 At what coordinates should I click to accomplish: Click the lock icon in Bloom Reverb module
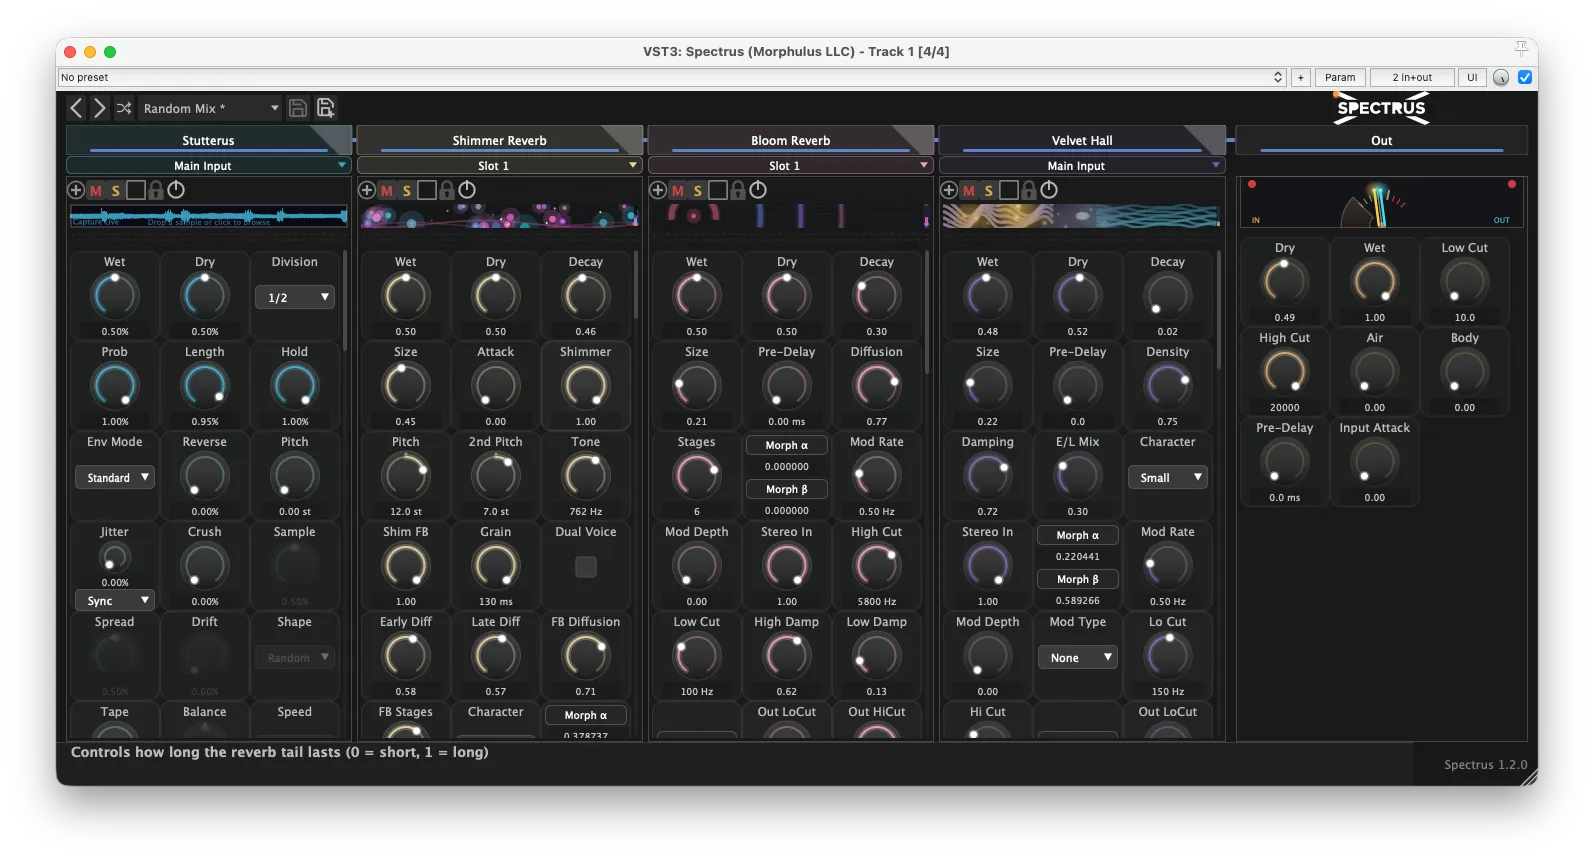click(x=738, y=190)
